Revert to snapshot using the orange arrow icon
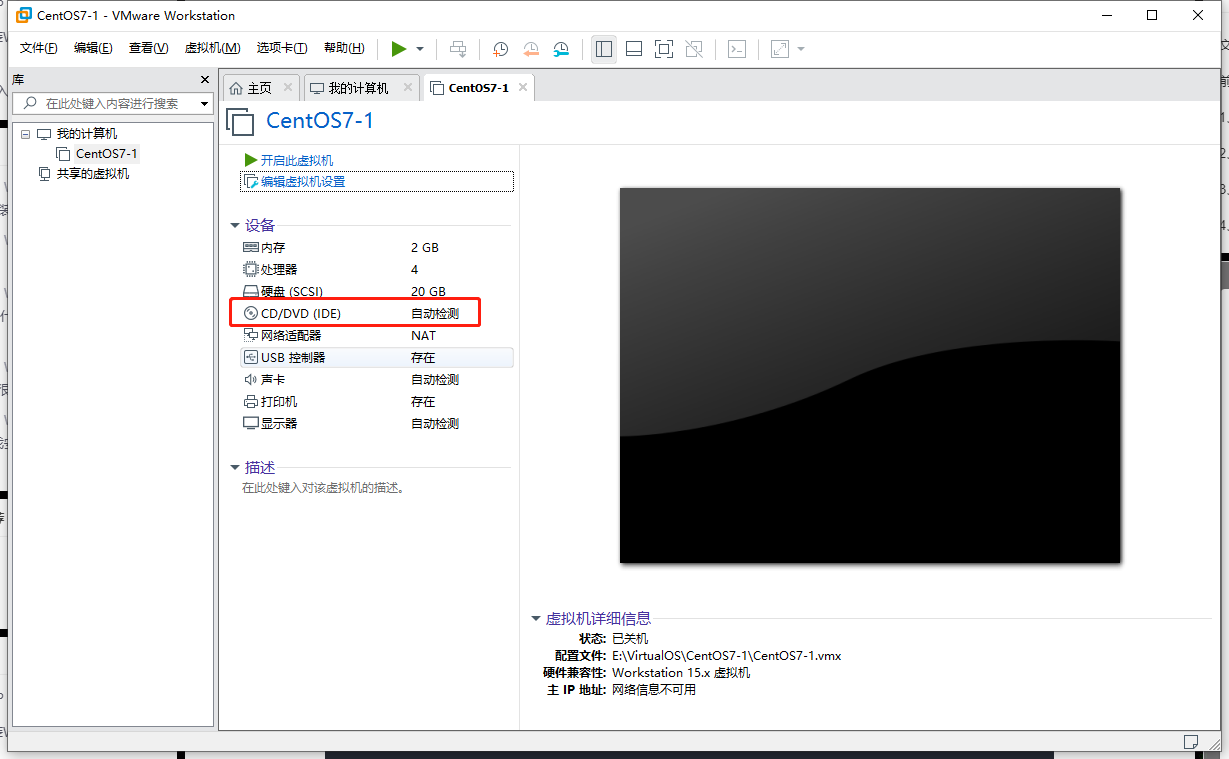The width and height of the screenshot is (1229, 759). (x=531, y=48)
